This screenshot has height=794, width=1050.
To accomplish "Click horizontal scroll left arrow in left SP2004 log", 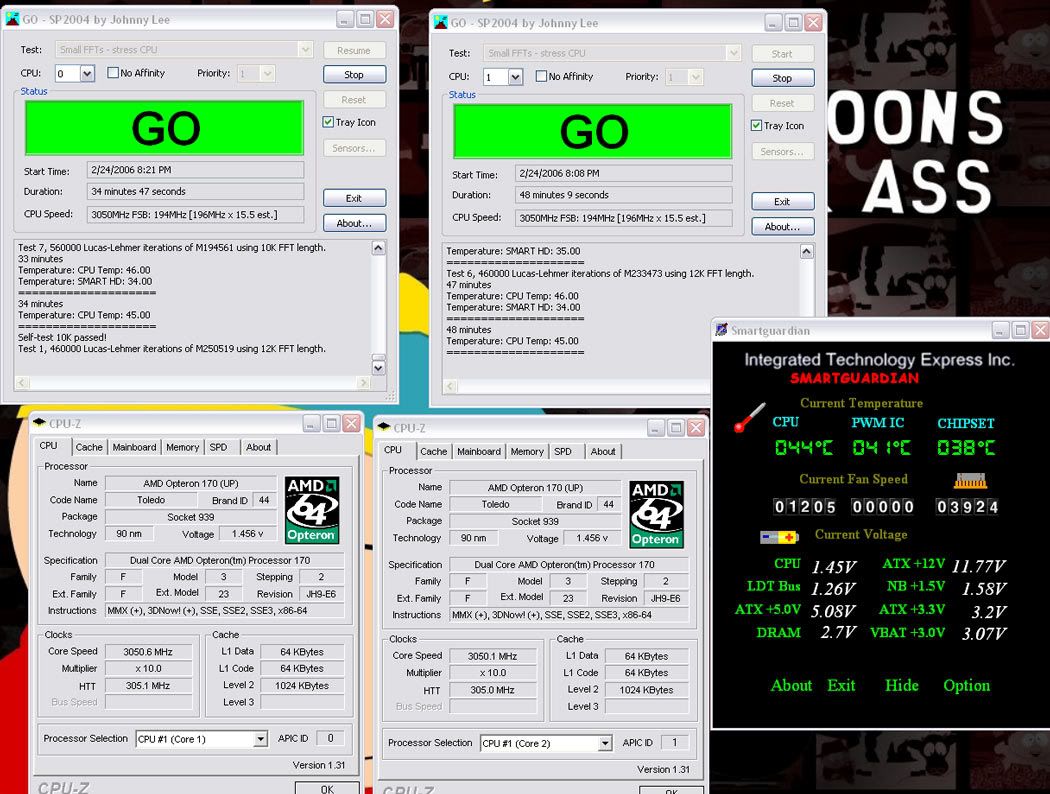I will tap(21, 383).
